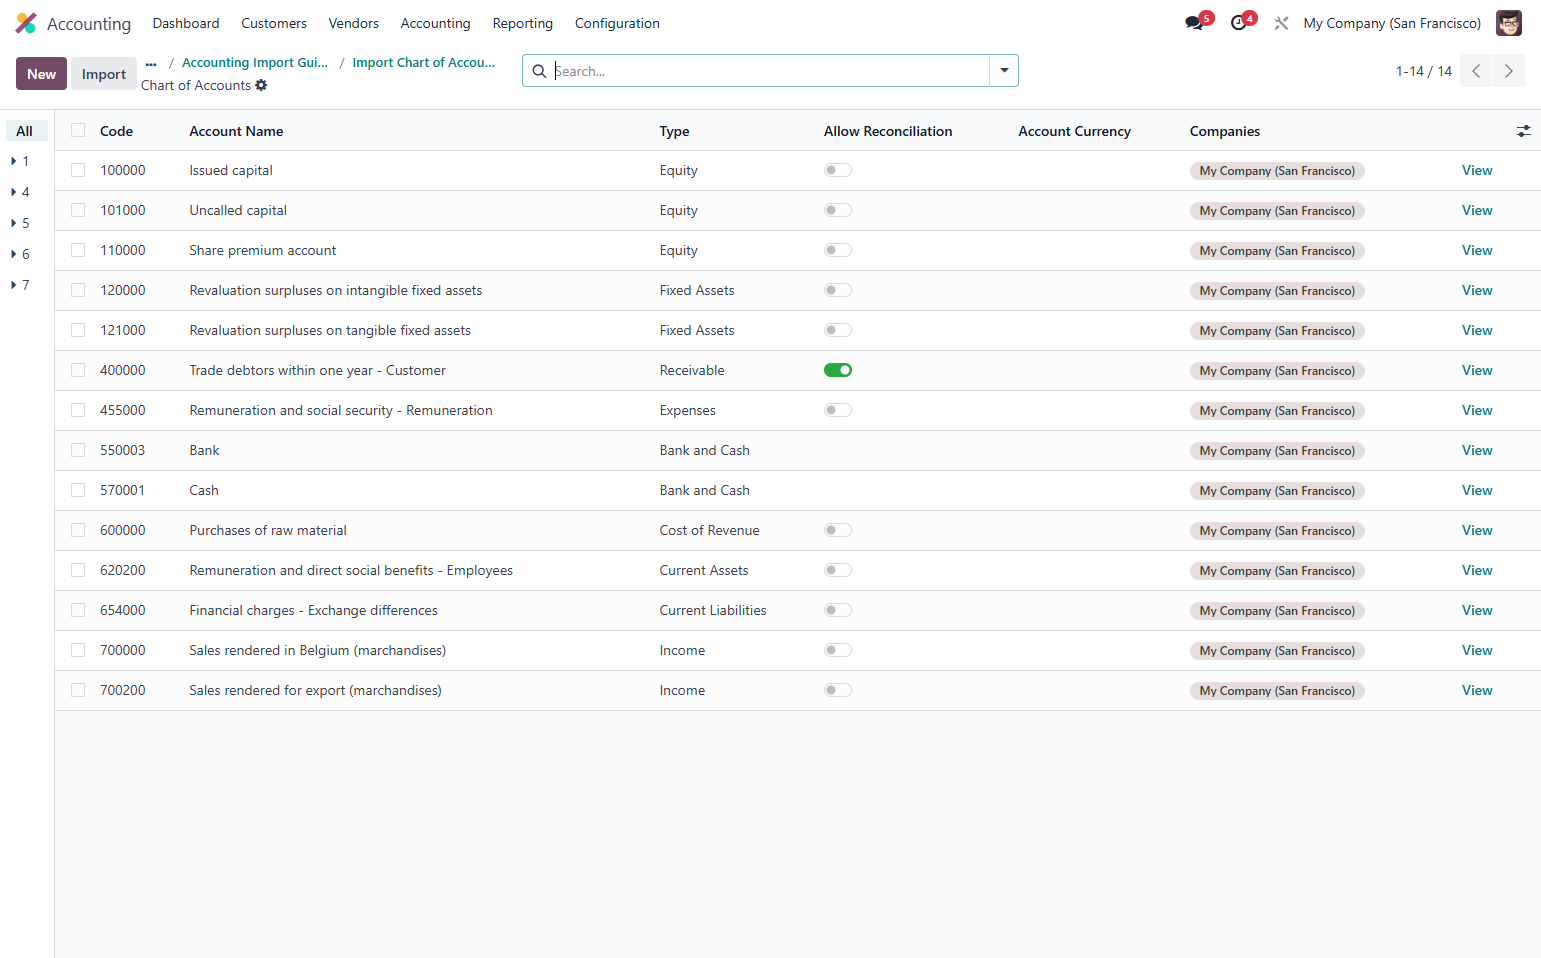This screenshot has height=958, width=1541.
Task: Open Import Chart of Accounts breadcrumb
Action: click(x=424, y=62)
